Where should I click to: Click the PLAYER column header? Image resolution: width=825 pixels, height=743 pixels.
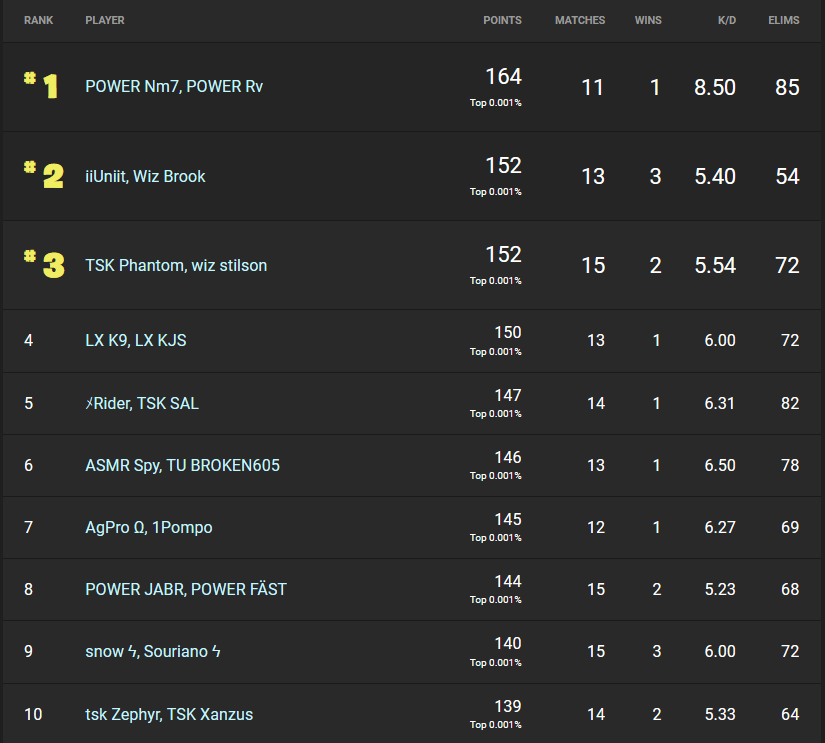[105, 20]
